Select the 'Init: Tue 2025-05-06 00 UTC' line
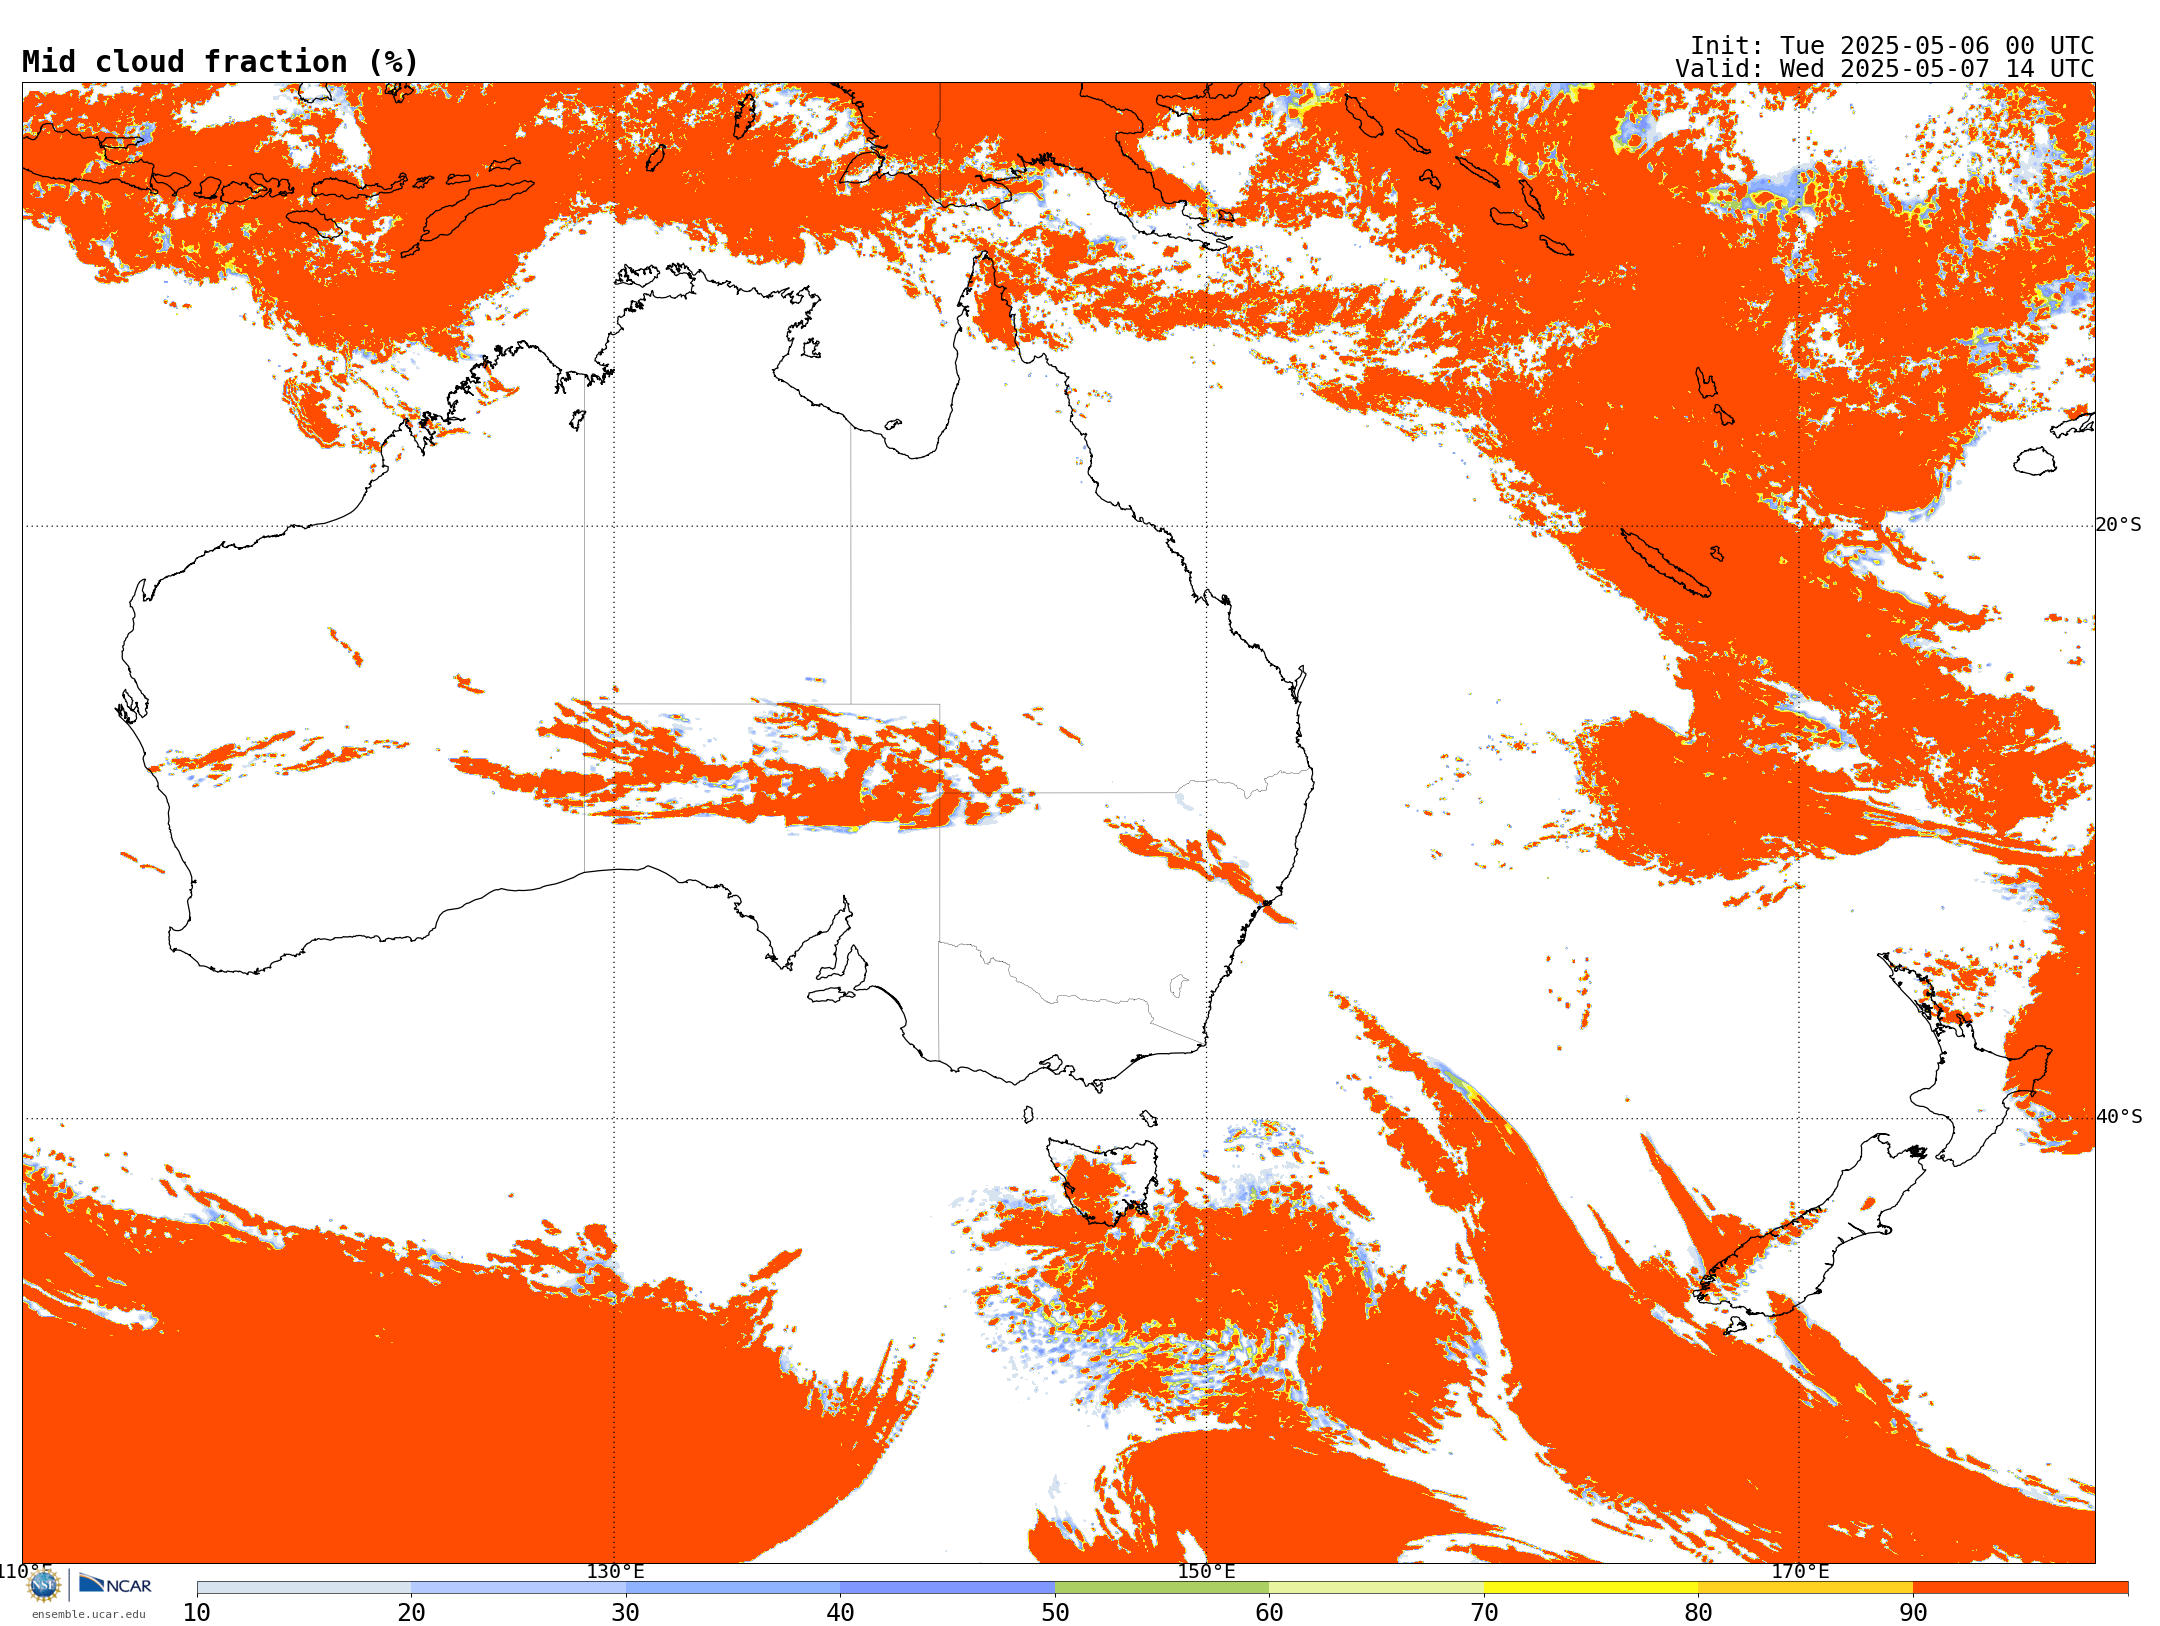 1892,46
